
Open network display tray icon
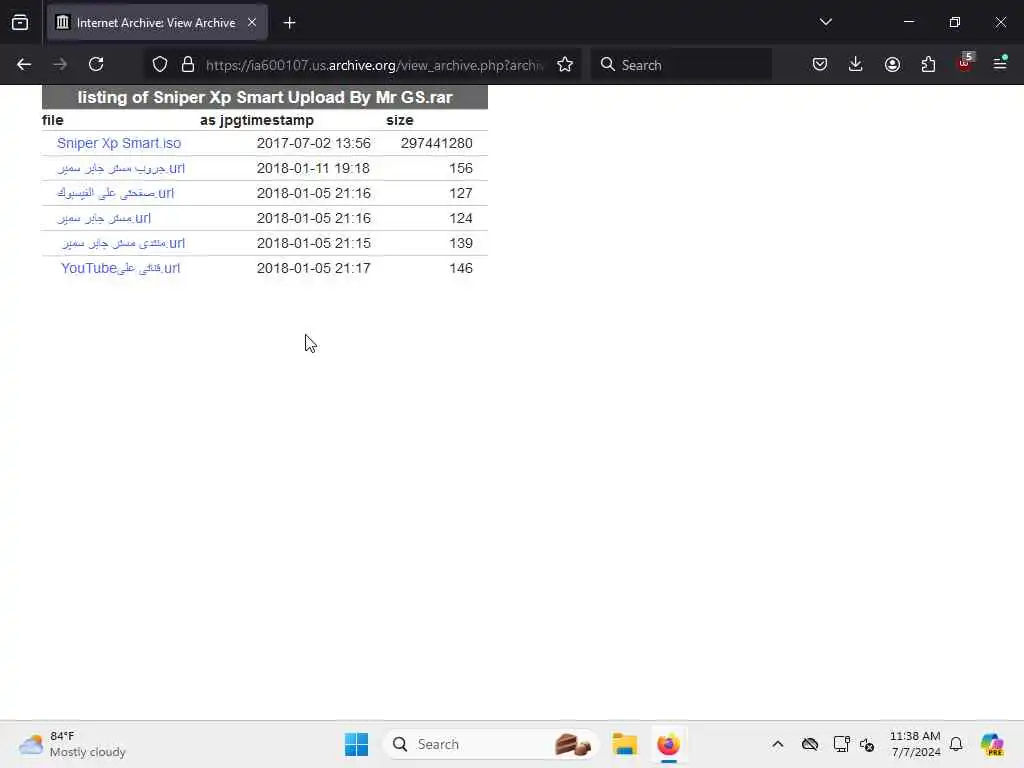click(841, 744)
